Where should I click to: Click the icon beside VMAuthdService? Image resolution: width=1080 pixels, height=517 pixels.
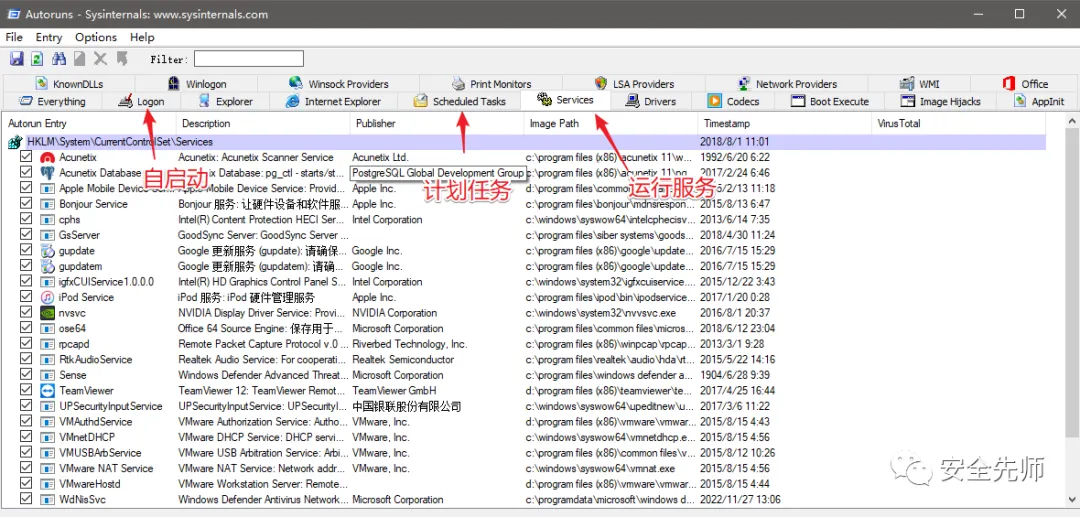pyautogui.click(x=48, y=422)
